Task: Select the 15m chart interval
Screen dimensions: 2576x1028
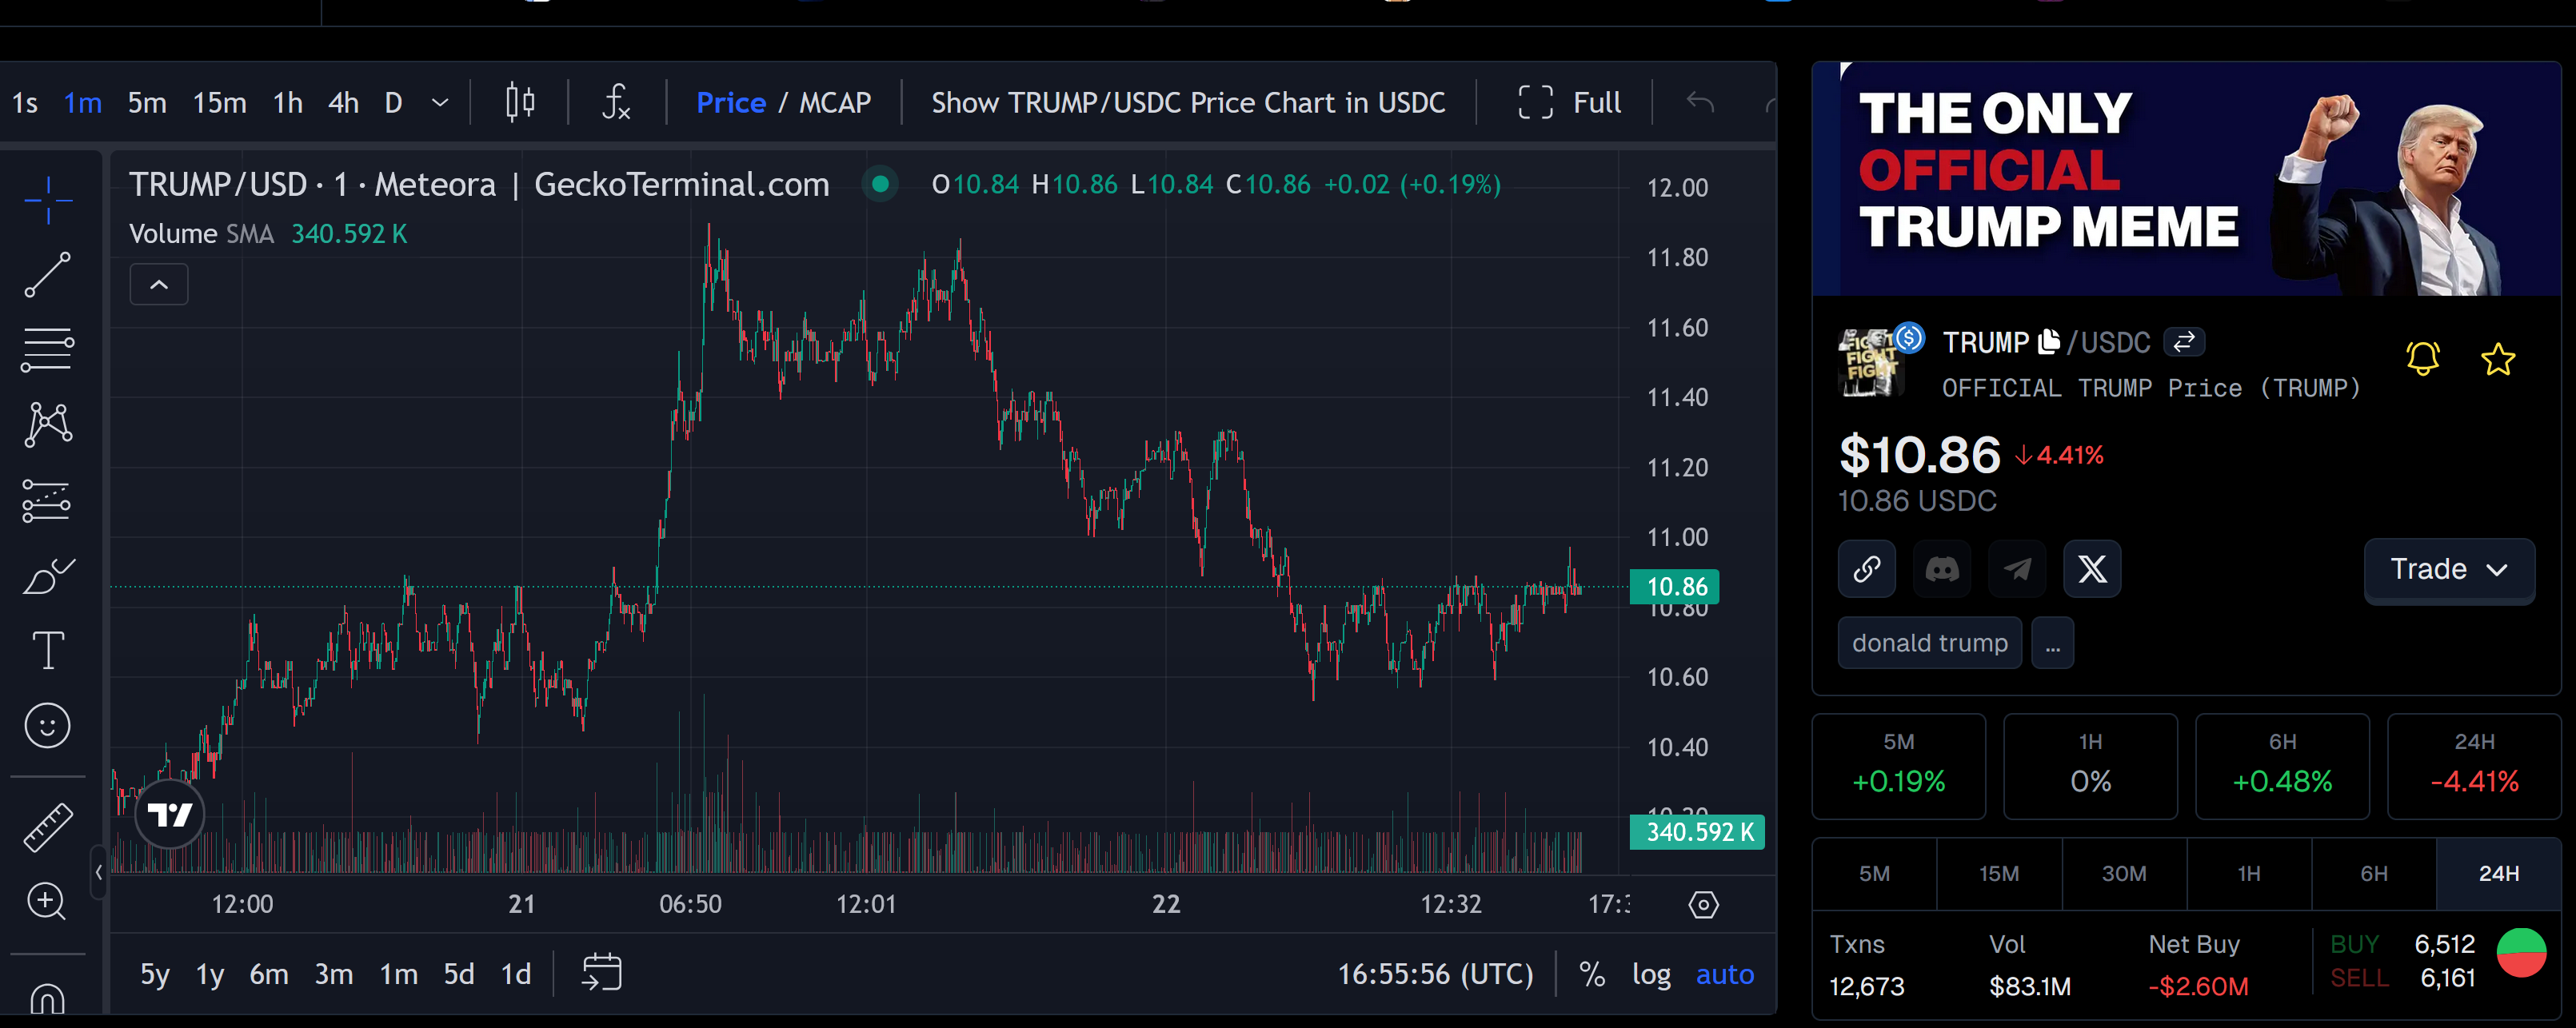Action: point(219,102)
